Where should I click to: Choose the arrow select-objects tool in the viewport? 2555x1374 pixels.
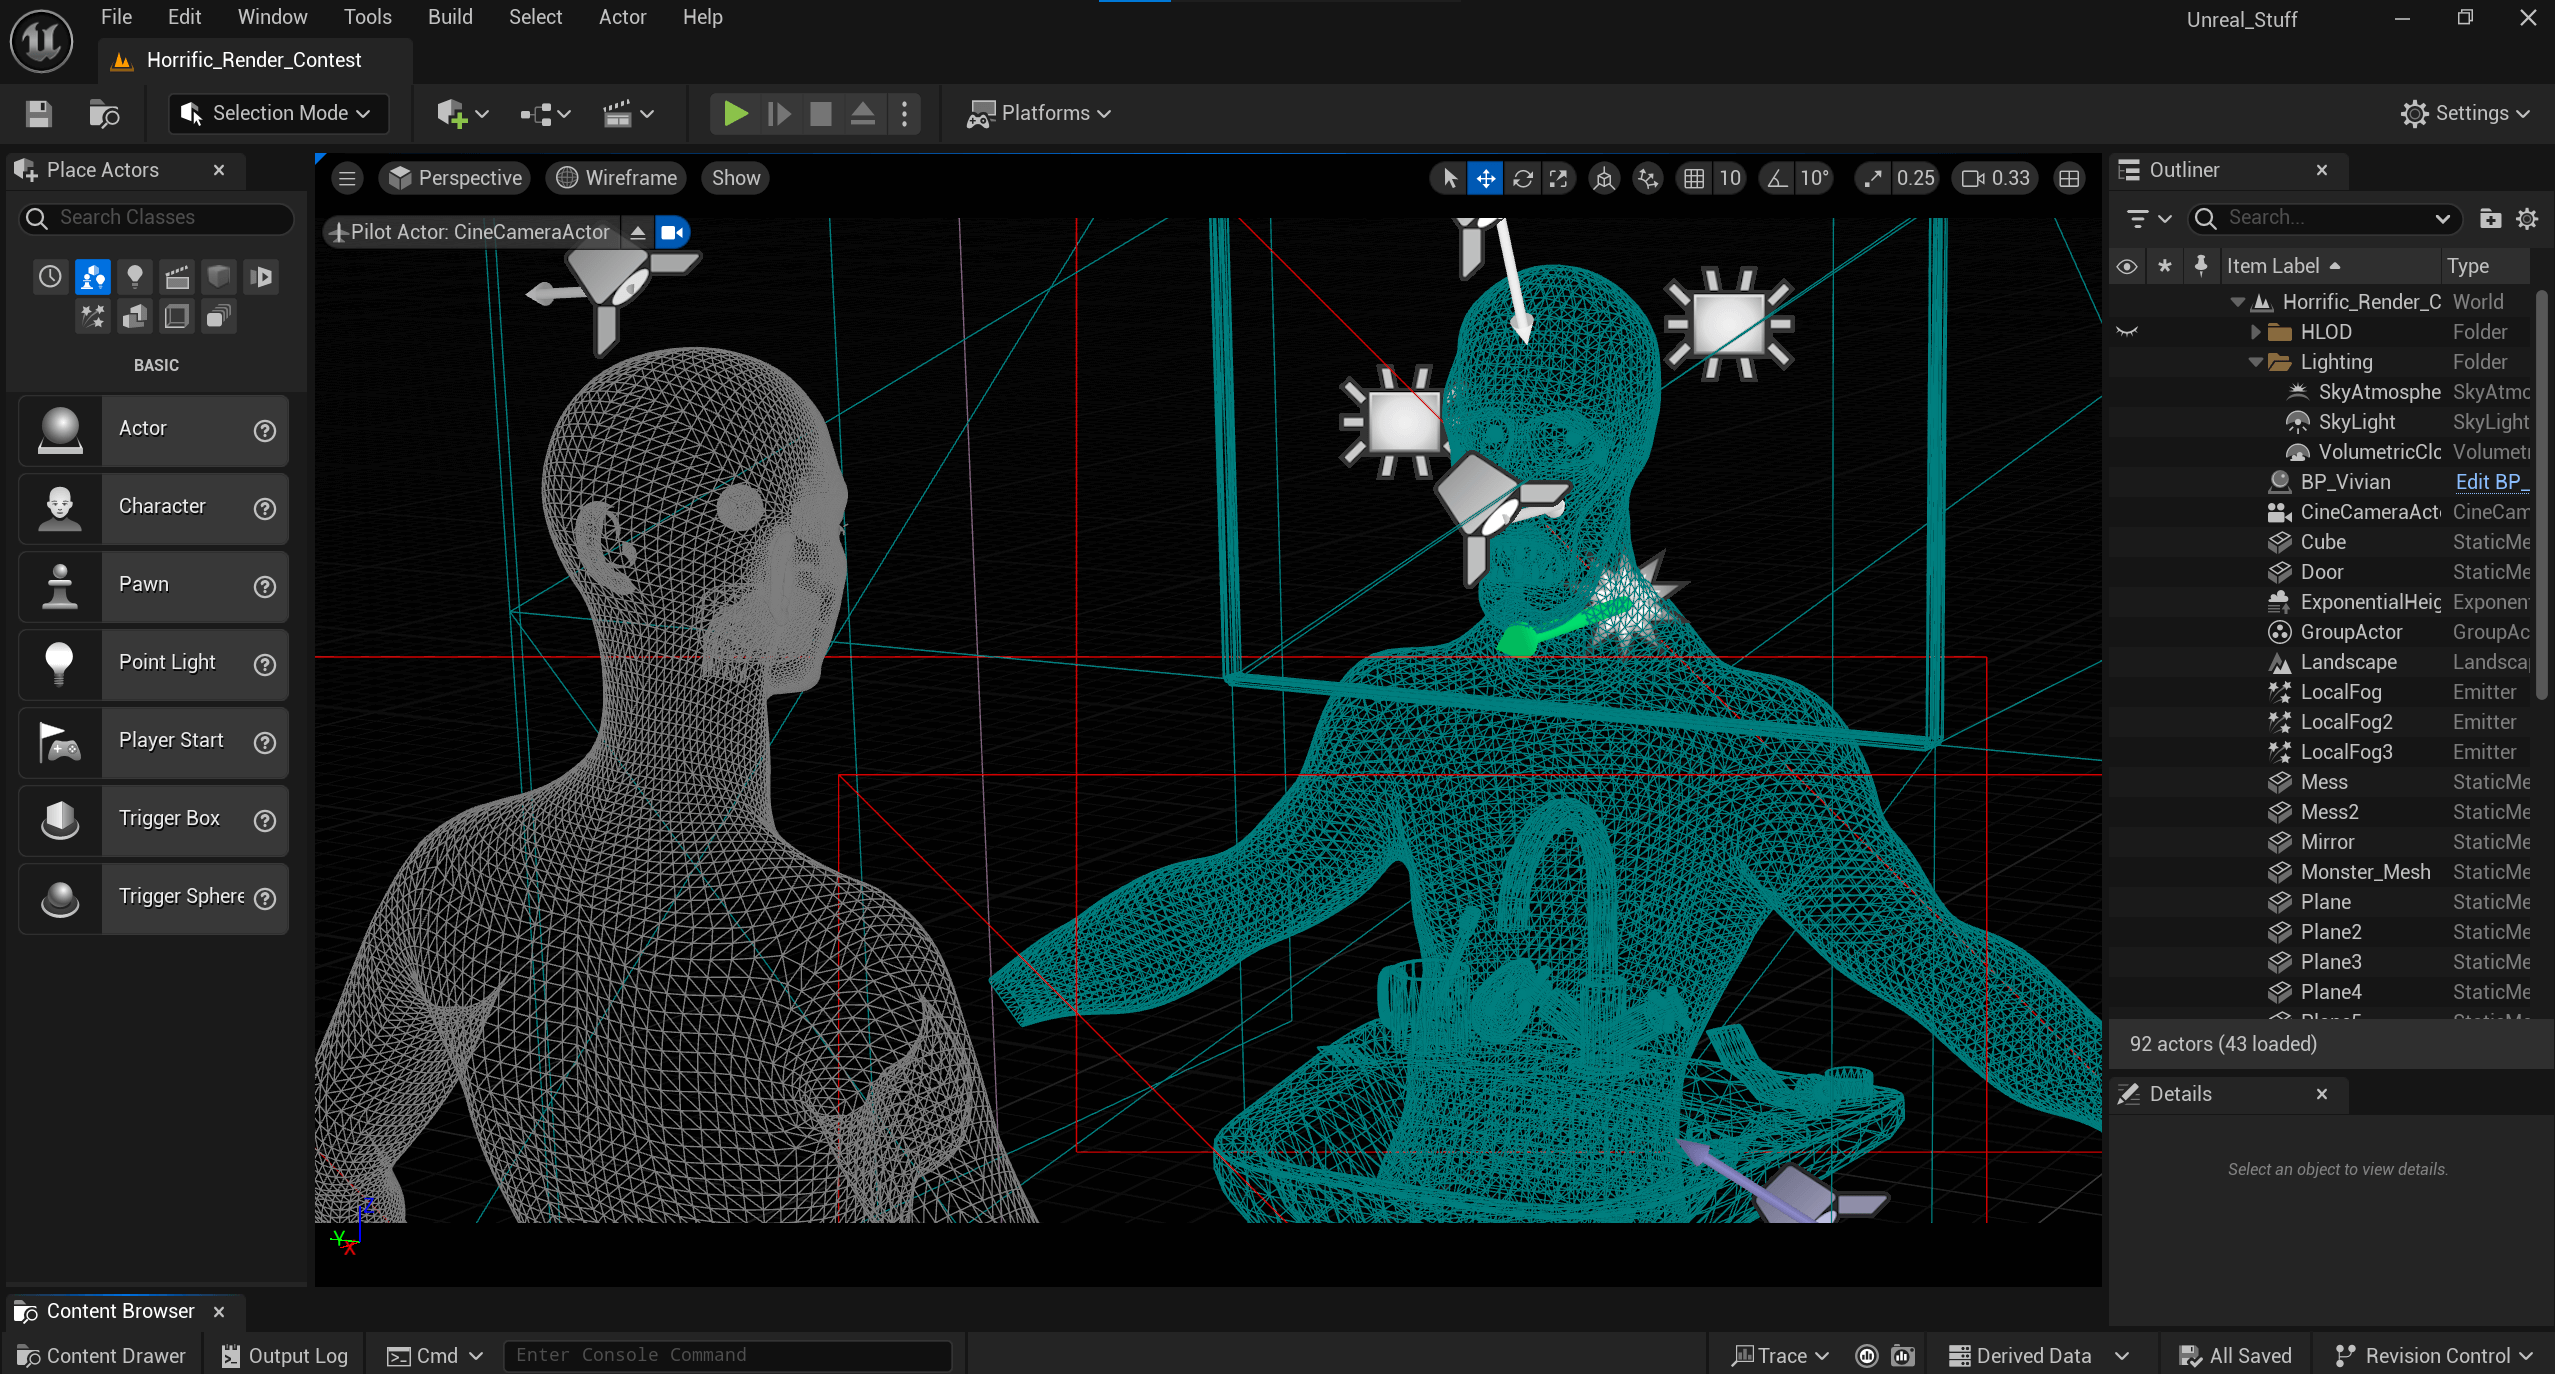[1450, 178]
